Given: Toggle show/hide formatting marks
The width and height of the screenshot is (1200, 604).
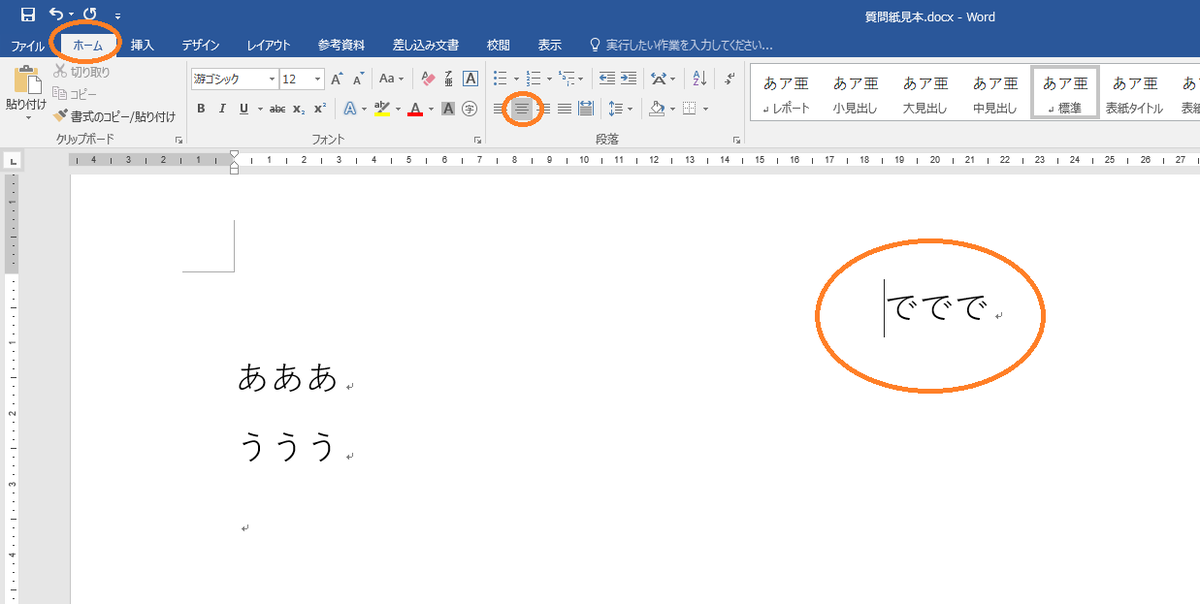Looking at the screenshot, I should coord(730,77).
